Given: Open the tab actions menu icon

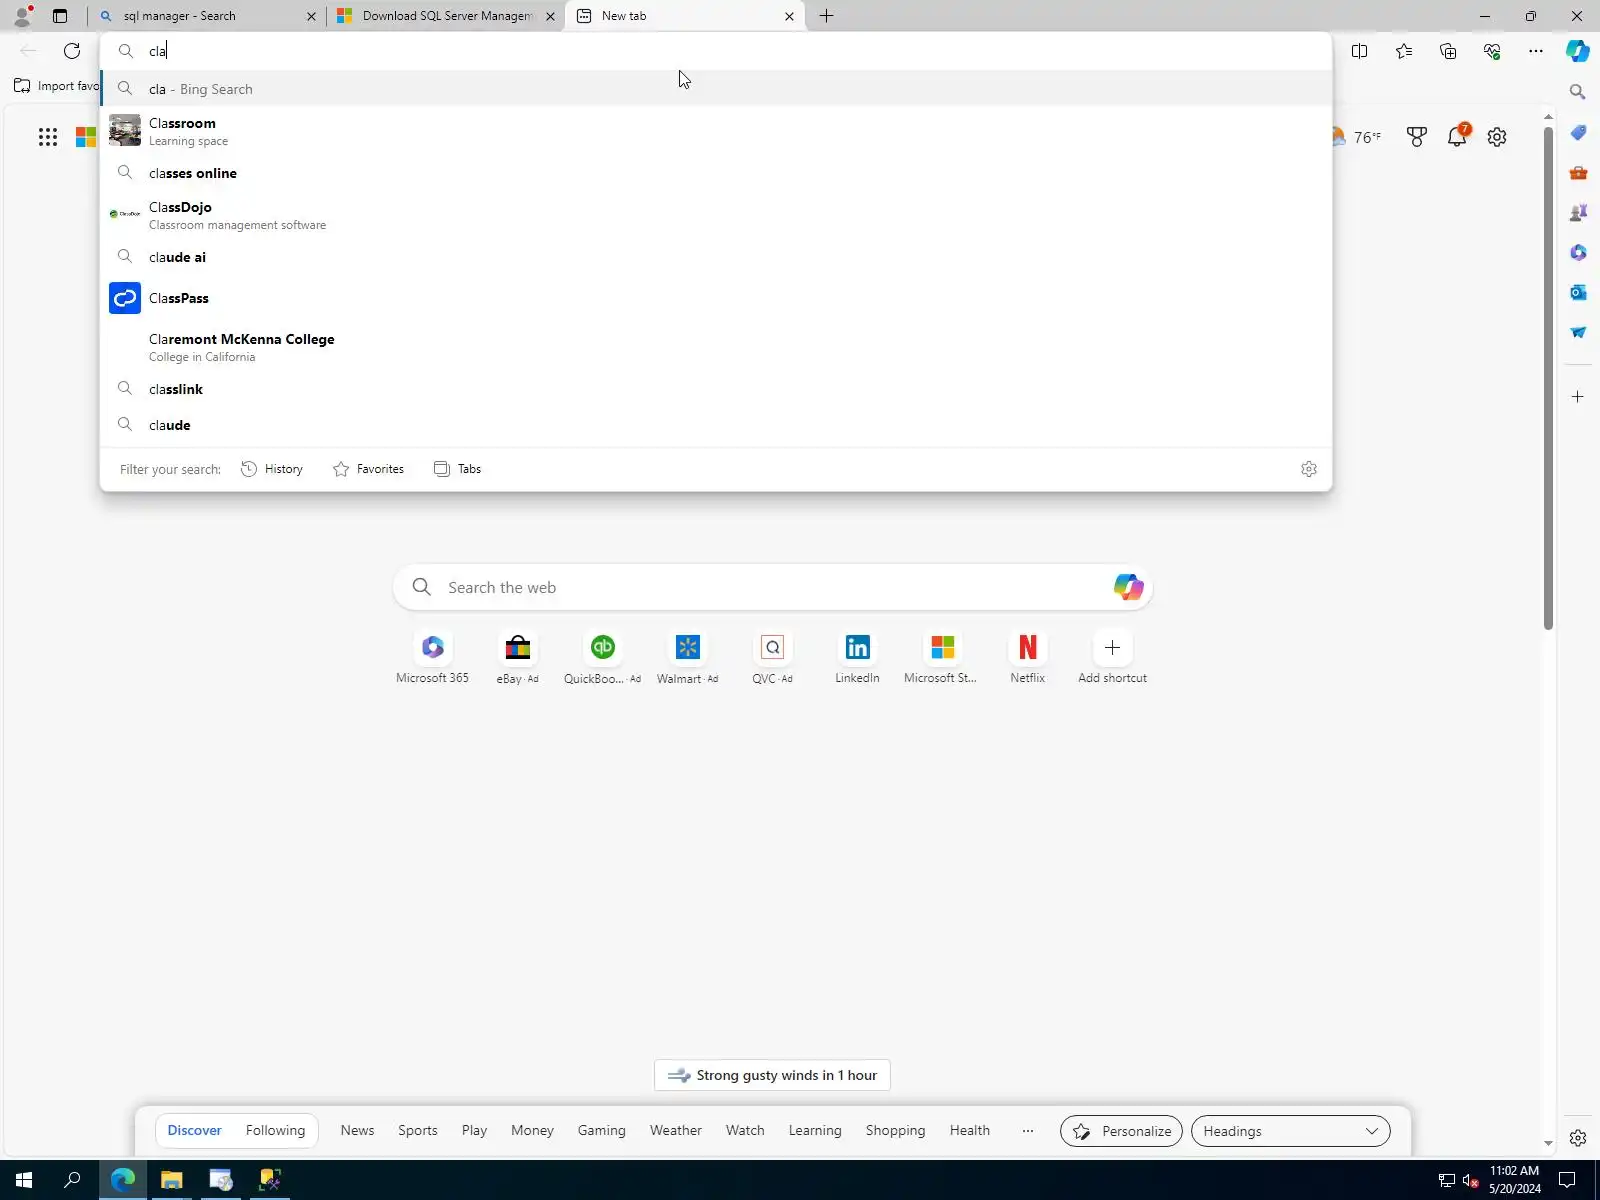Looking at the screenshot, I should (60, 16).
